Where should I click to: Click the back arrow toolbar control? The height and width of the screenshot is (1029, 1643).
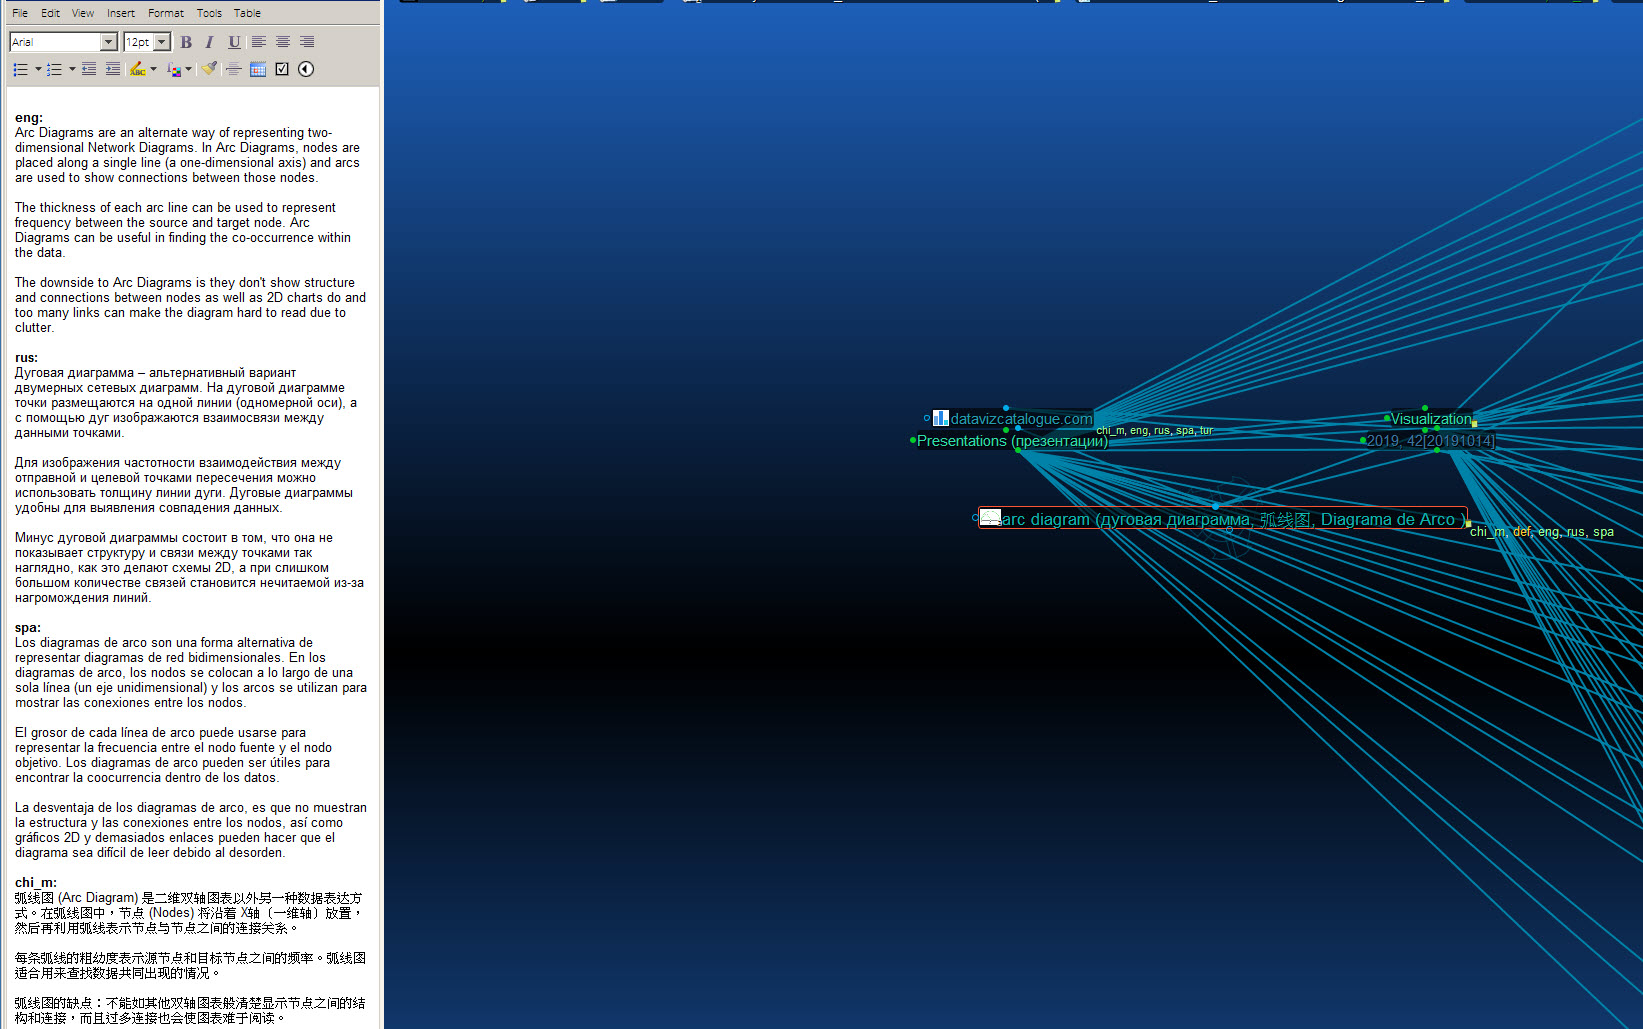[305, 68]
